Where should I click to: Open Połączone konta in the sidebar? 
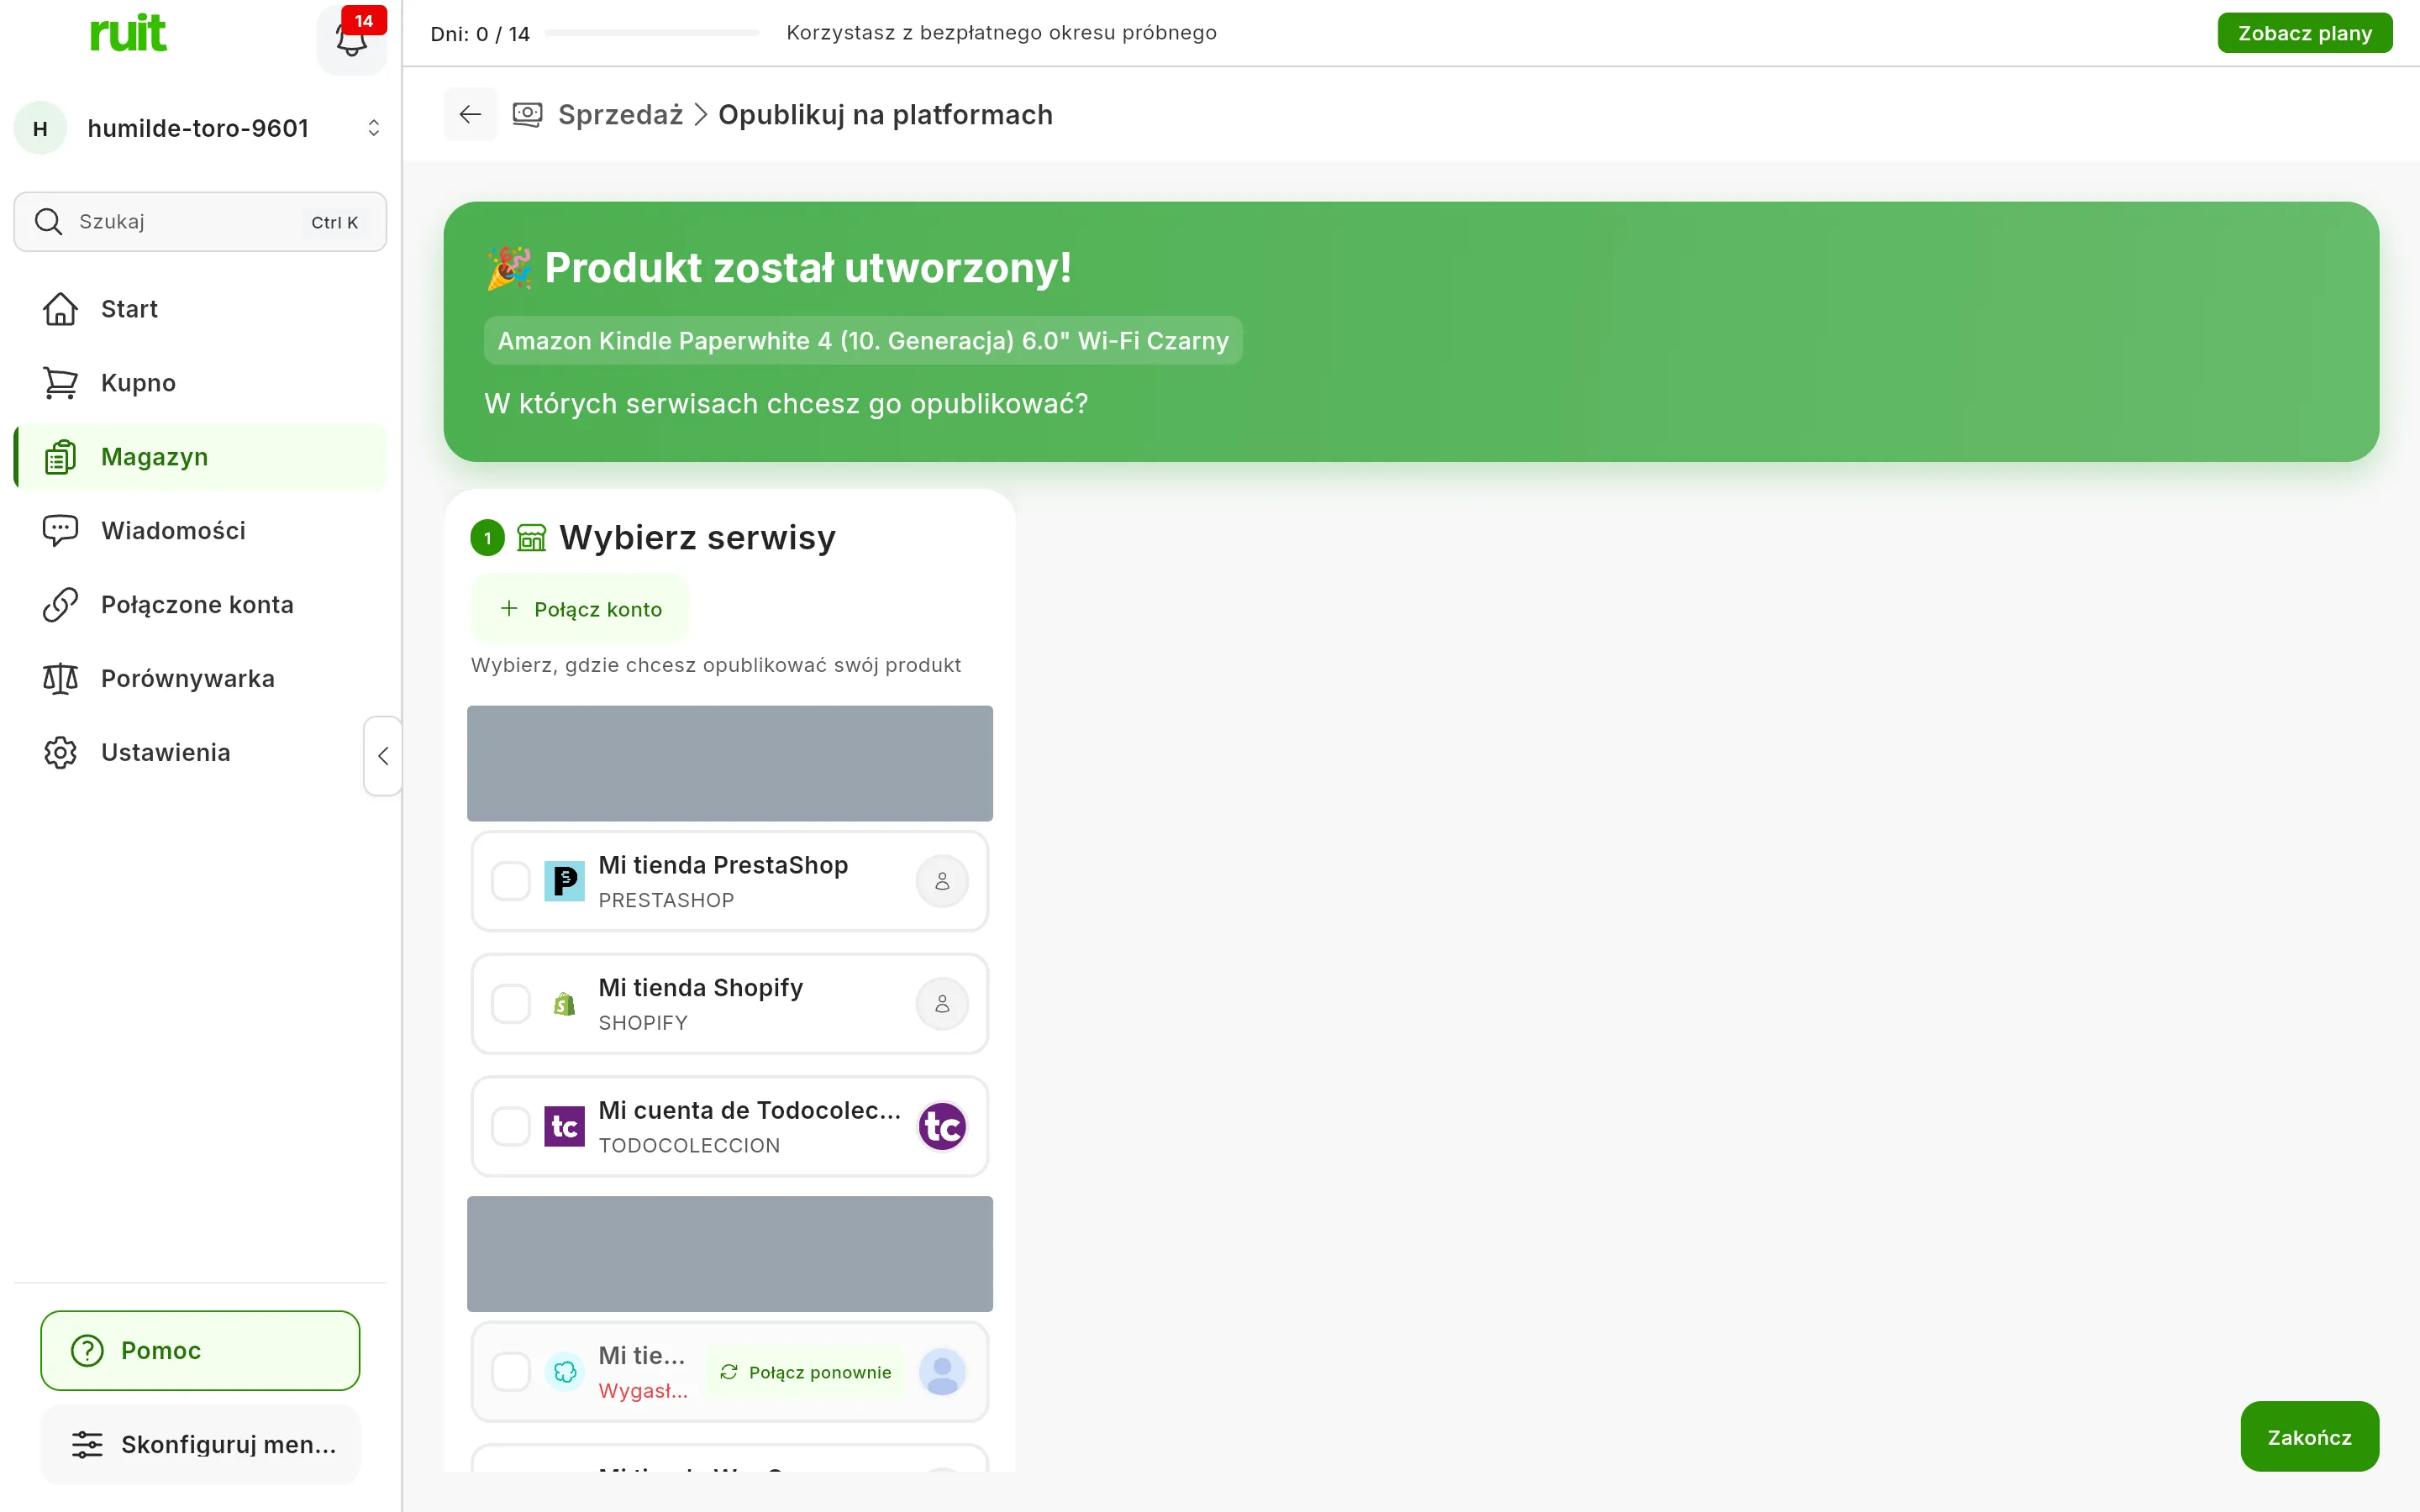tap(200, 604)
